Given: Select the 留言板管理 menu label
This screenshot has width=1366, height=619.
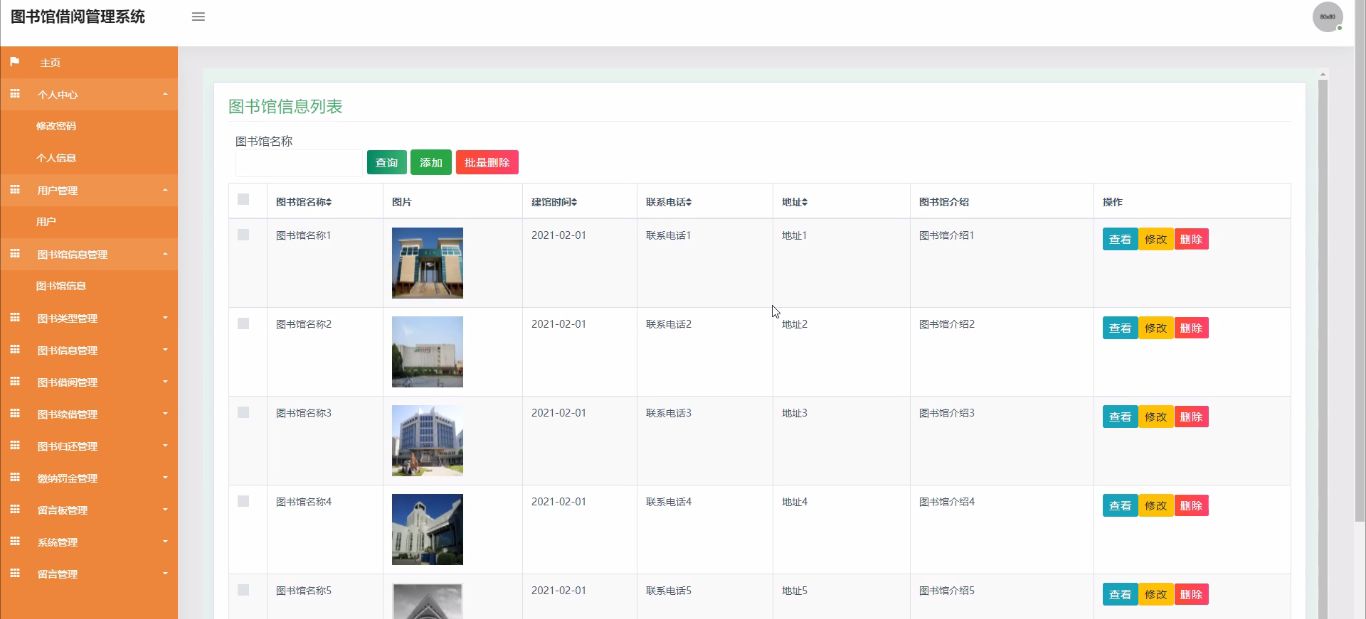Looking at the screenshot, I should click(x=62, y=510).
